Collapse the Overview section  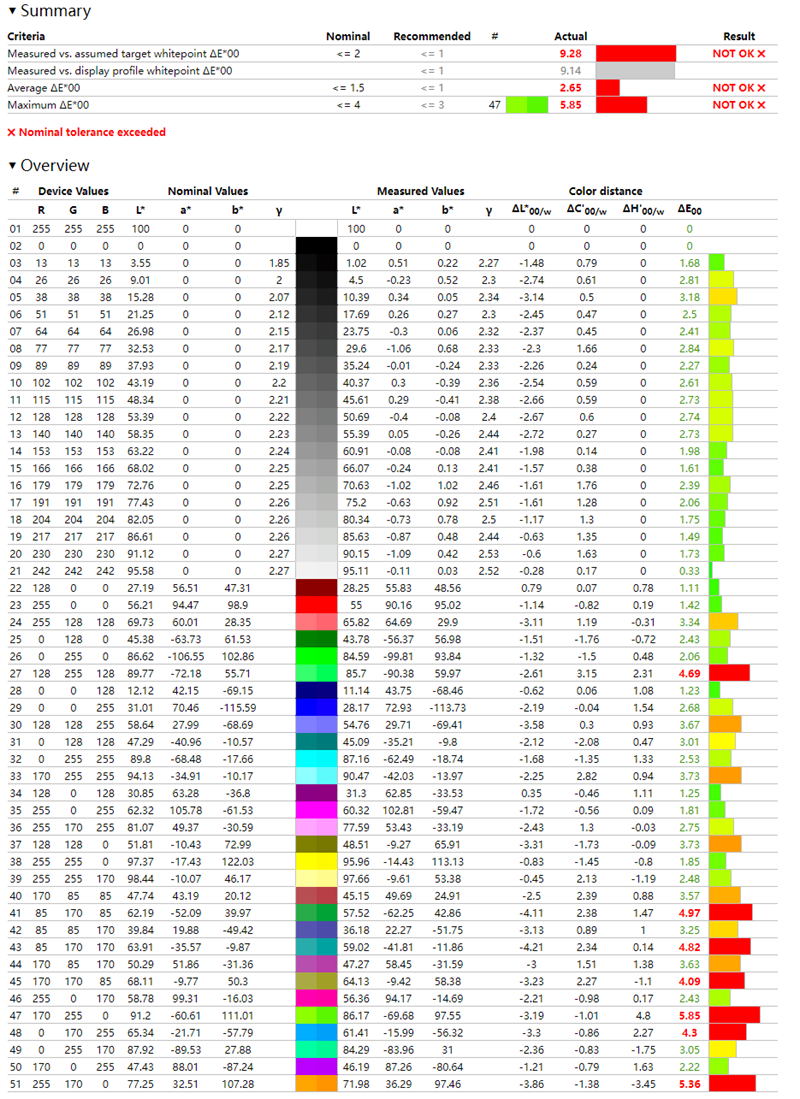click(x=12, y=166)
